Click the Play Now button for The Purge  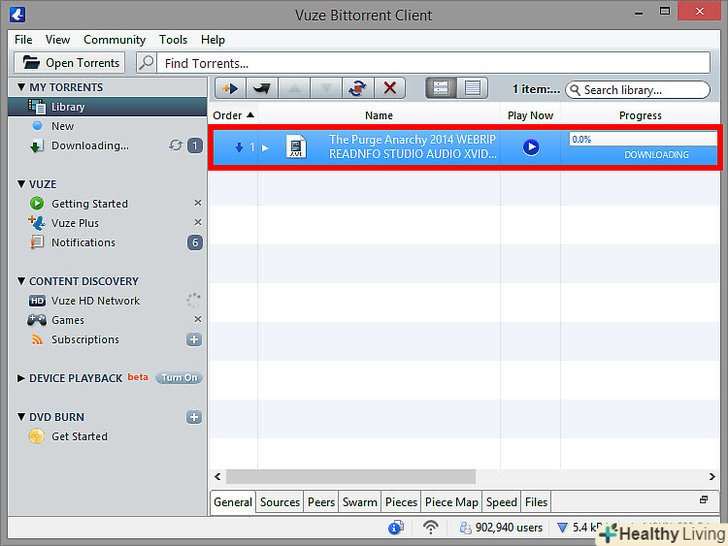[x=531, y=147]
